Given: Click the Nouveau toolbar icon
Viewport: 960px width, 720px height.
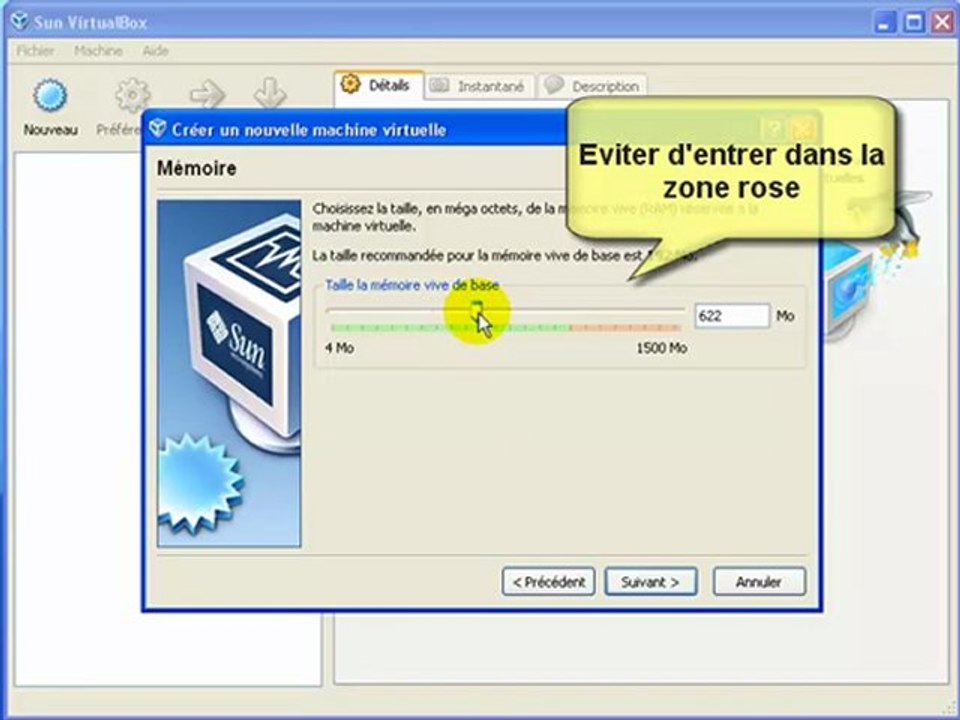Looking at the screenshot, I should 50,96.
